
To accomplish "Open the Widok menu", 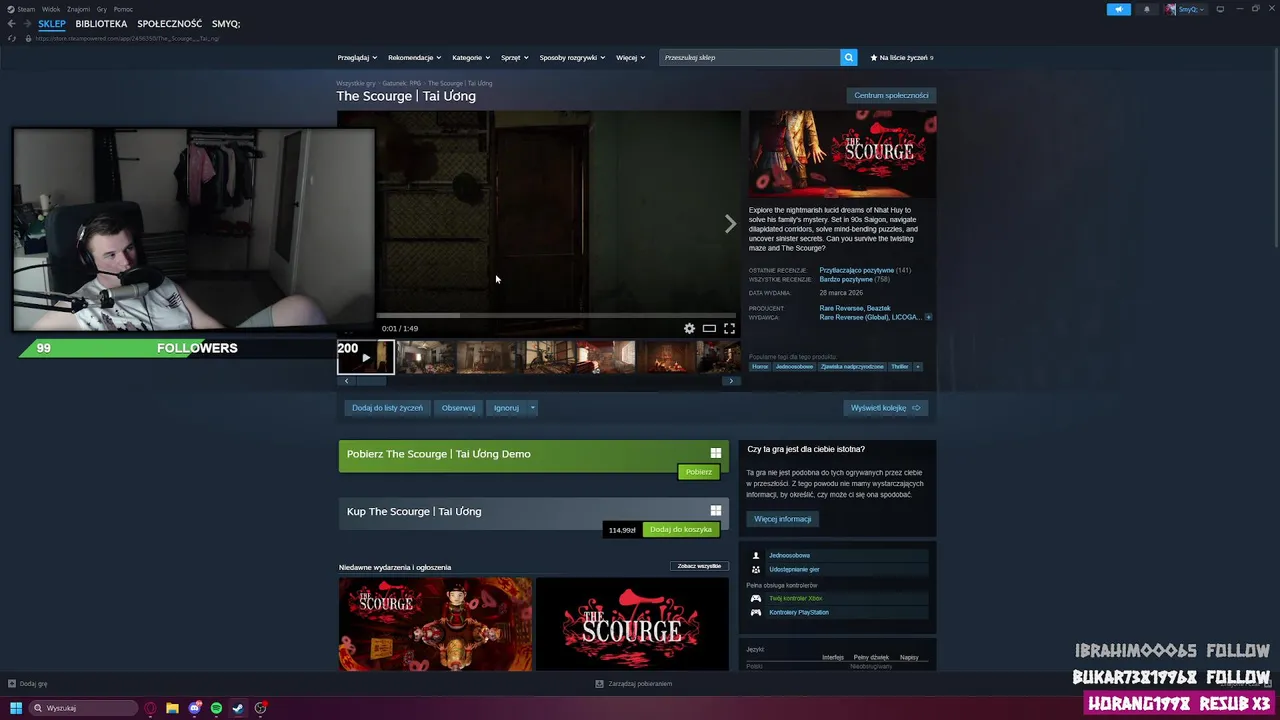I will 51,9.
